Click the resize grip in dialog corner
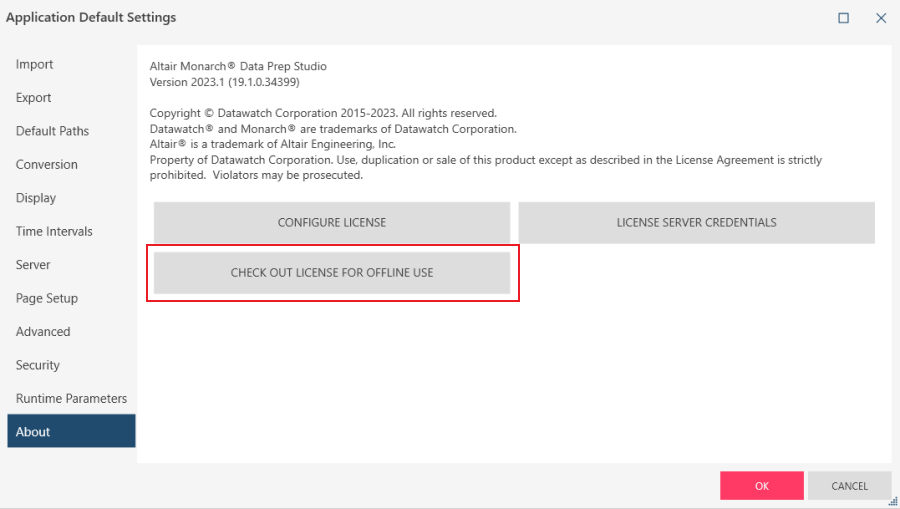 pos(893,502)
